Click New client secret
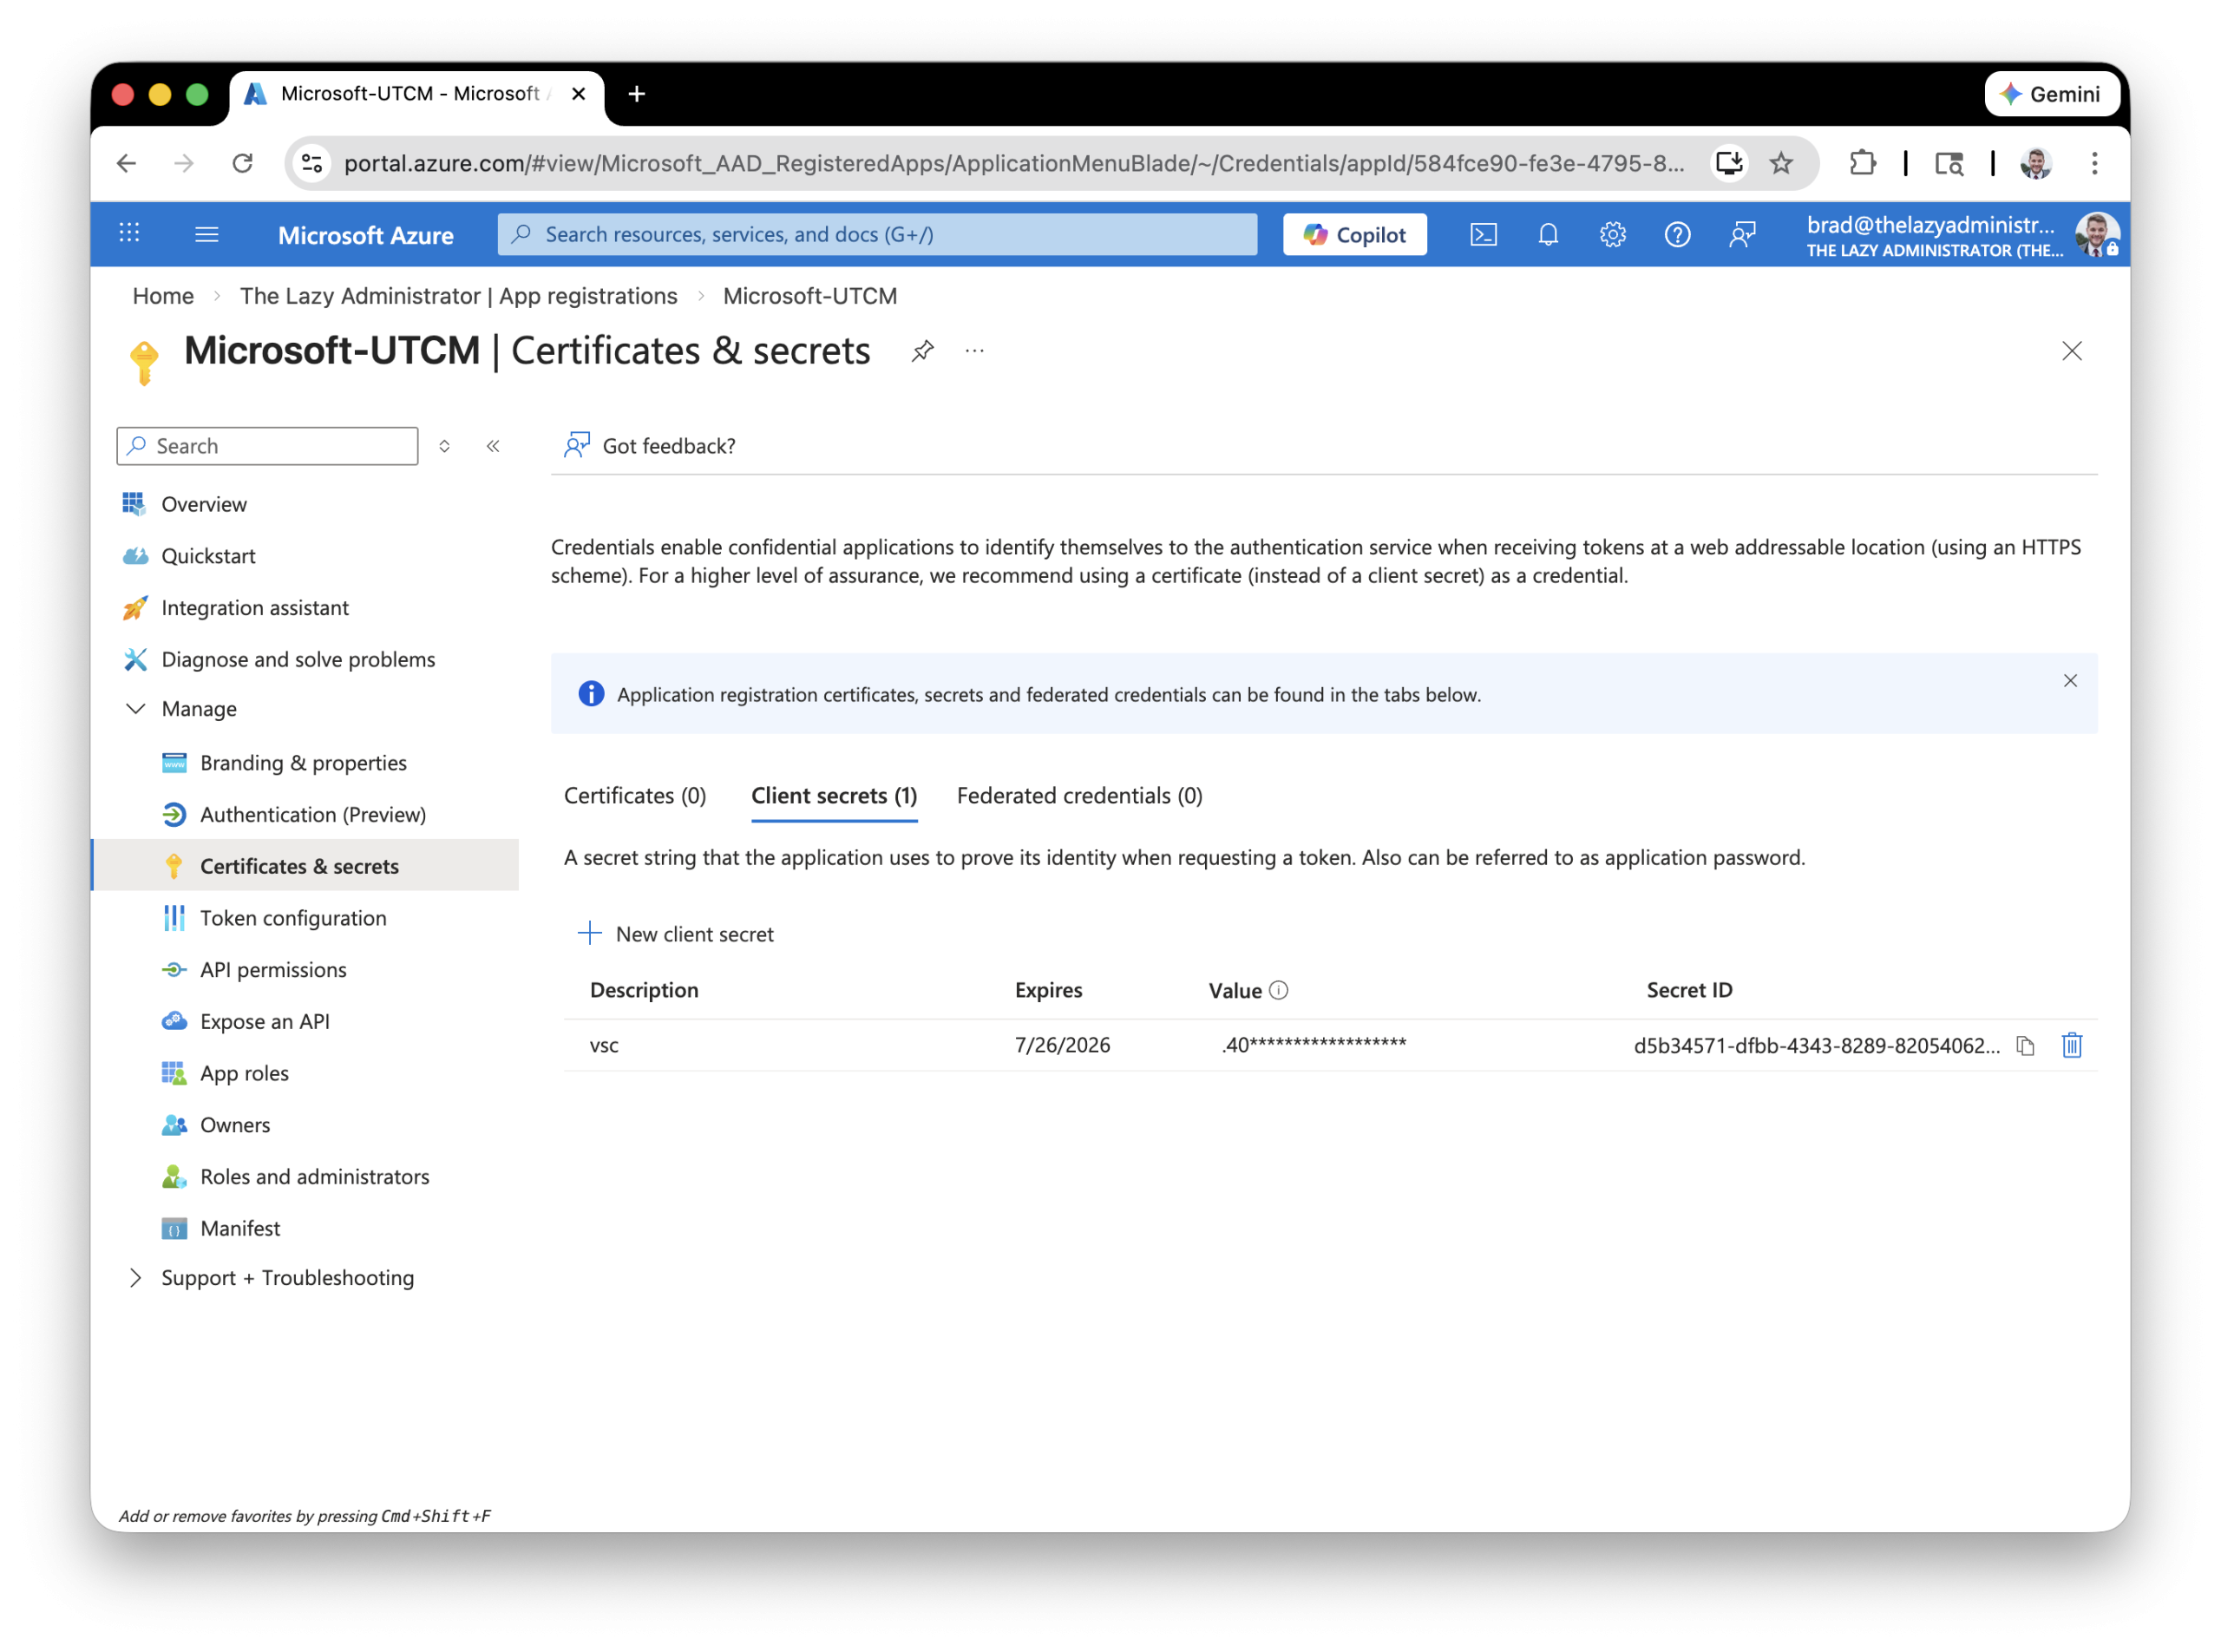 [x=677, y=934]
